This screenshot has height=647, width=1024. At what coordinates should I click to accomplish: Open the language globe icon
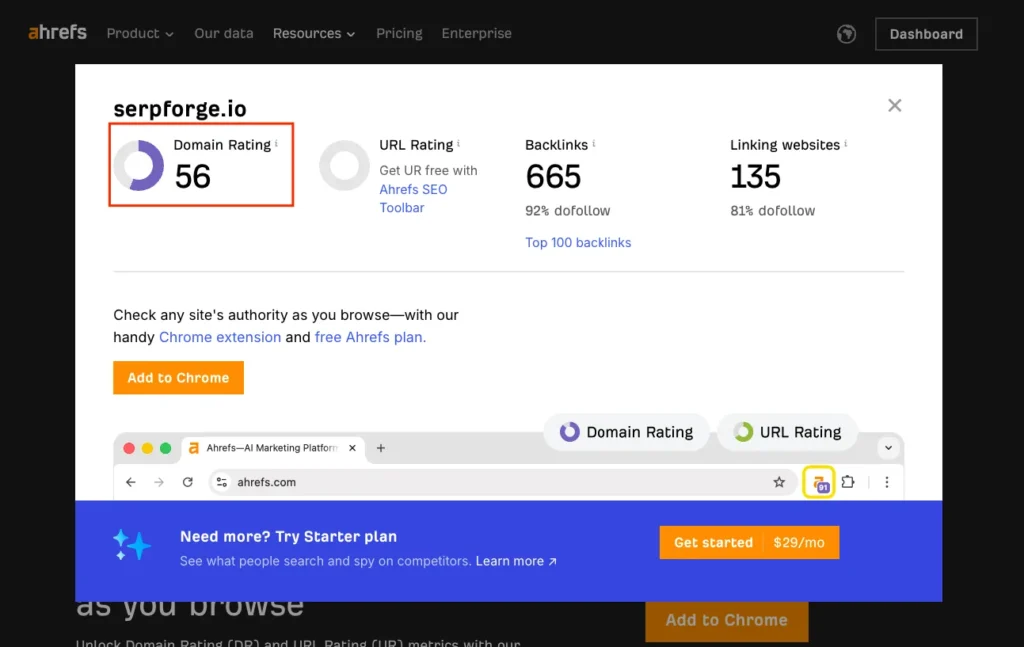point(846,33)
